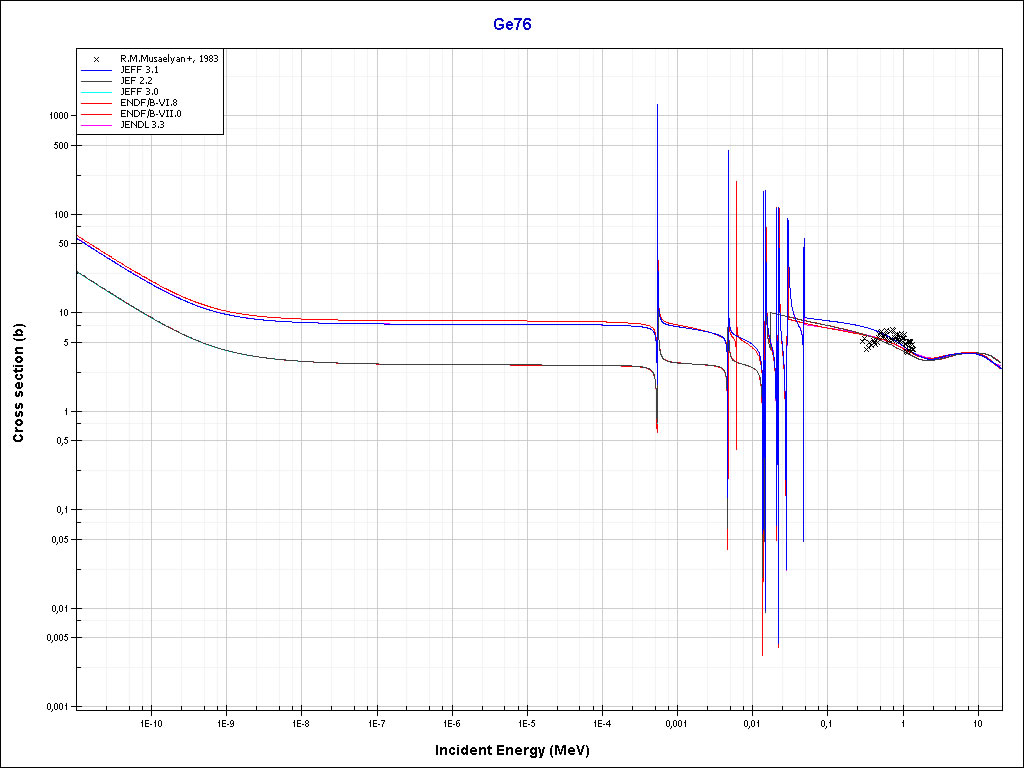This screenshot has width=1024, height=768.
Task: Select ENDF/B-VII.0 in the legend
Action: [x=151, y=114]
